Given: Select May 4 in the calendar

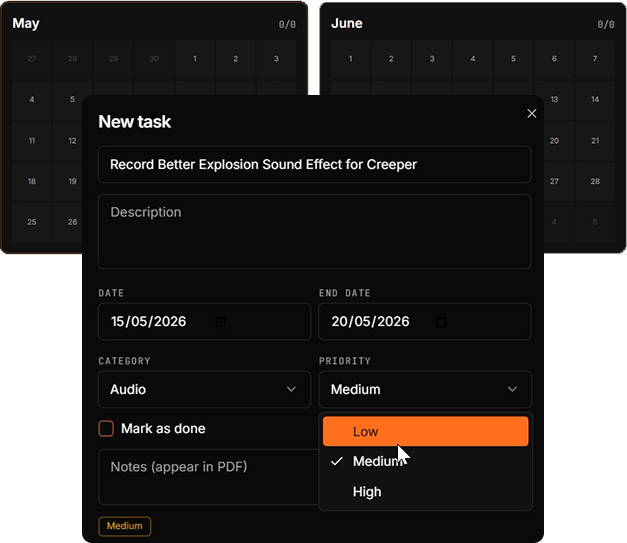Looking at the screenshot, I should (x=32, y=99).
